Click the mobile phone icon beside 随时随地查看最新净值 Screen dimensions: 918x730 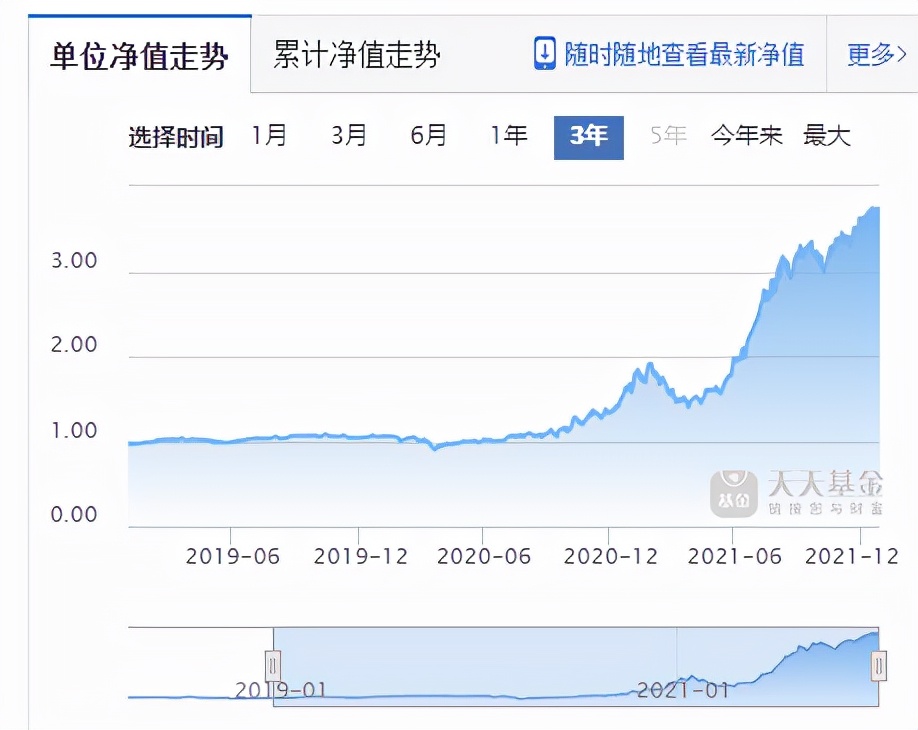tap(544, 55)
